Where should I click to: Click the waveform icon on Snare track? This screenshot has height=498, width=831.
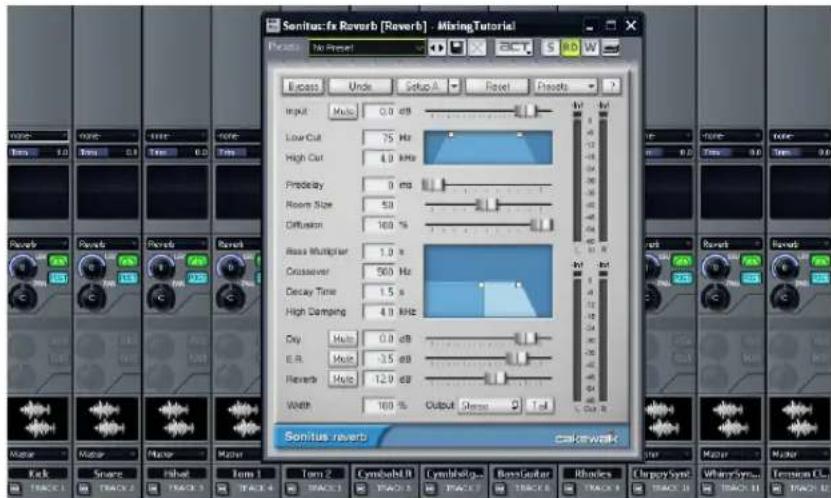pos(107,419)
